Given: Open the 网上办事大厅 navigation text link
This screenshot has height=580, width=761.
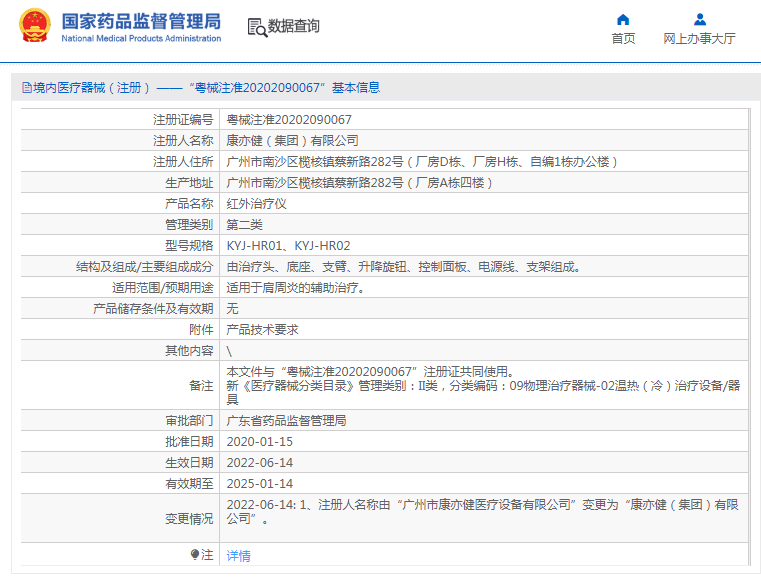Looking at the screenshot, I should [x=699, y=39].
